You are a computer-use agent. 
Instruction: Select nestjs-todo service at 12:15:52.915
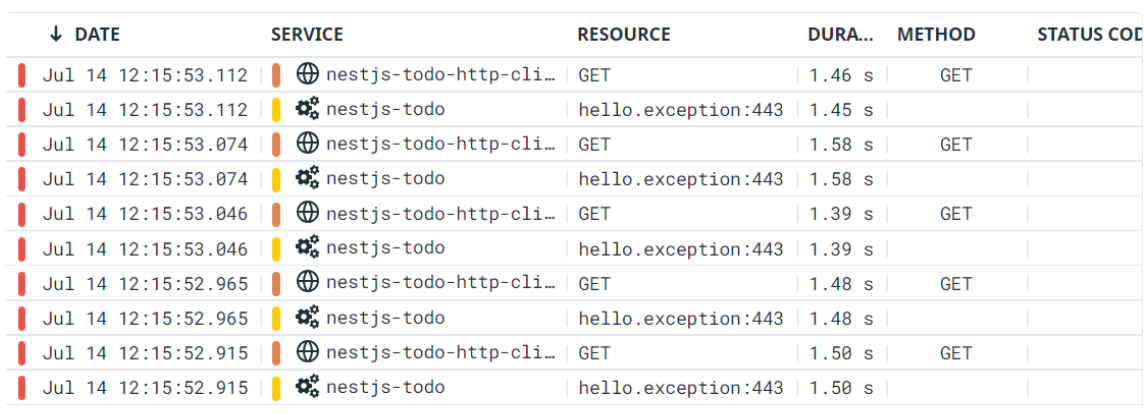[385, 388]
